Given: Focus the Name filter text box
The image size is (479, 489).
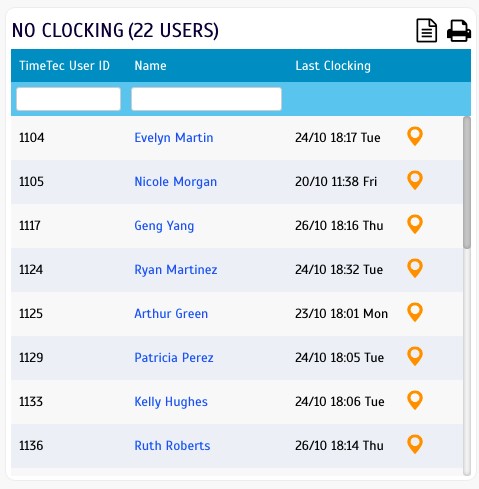Looking at the screenshot, I should coord(206,99).
